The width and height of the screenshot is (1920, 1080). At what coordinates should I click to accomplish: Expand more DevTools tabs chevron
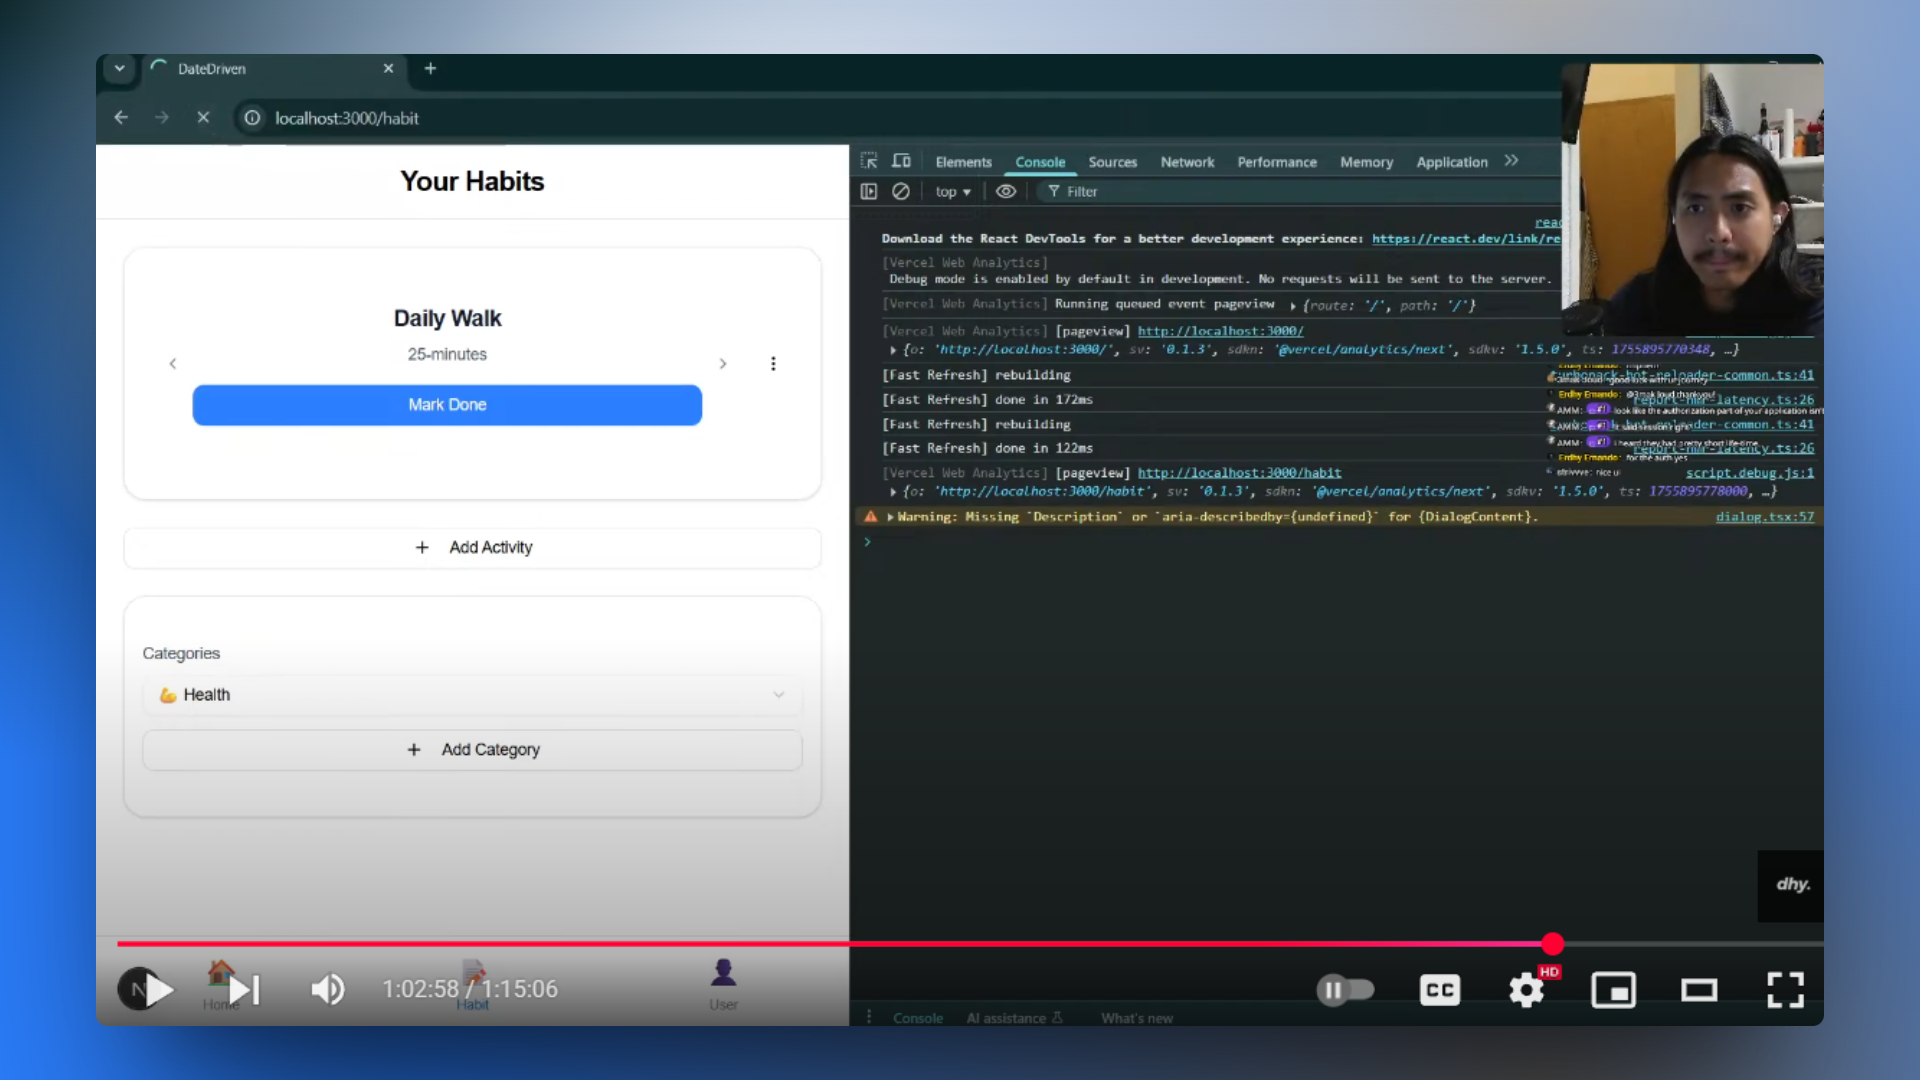[1511, 161]
